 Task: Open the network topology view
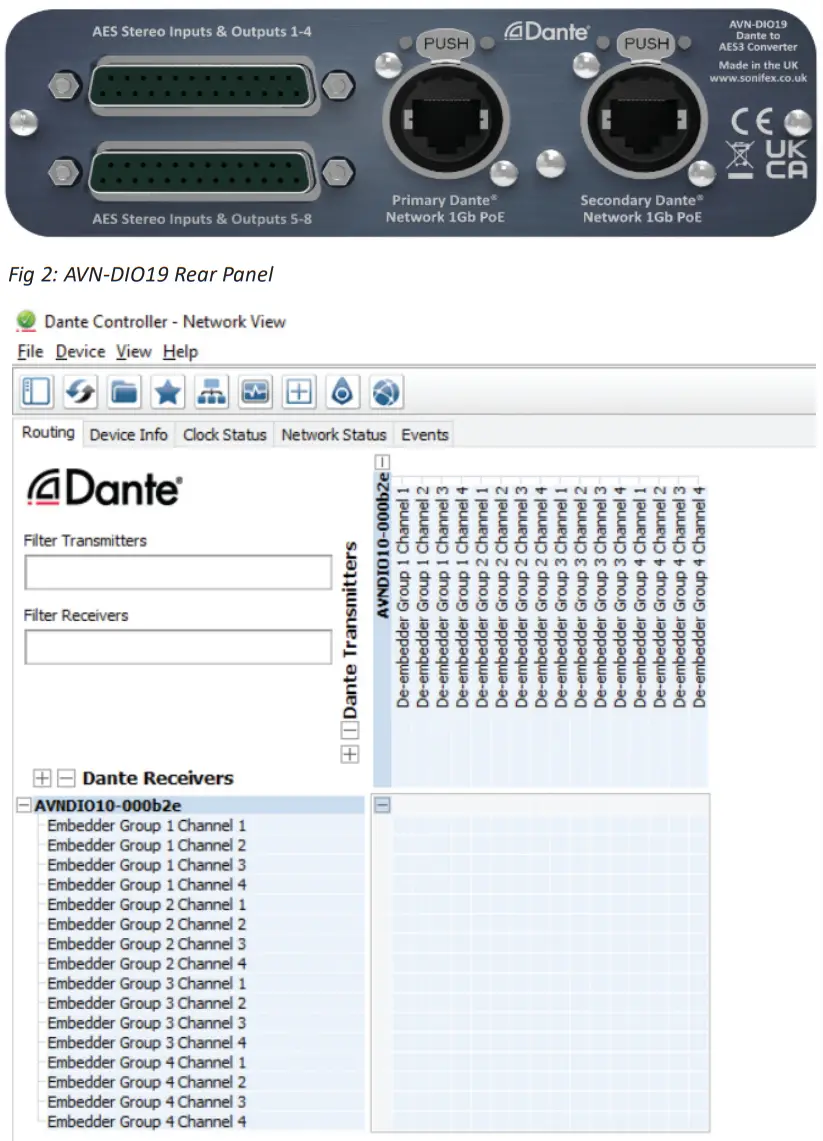(209, 391)
